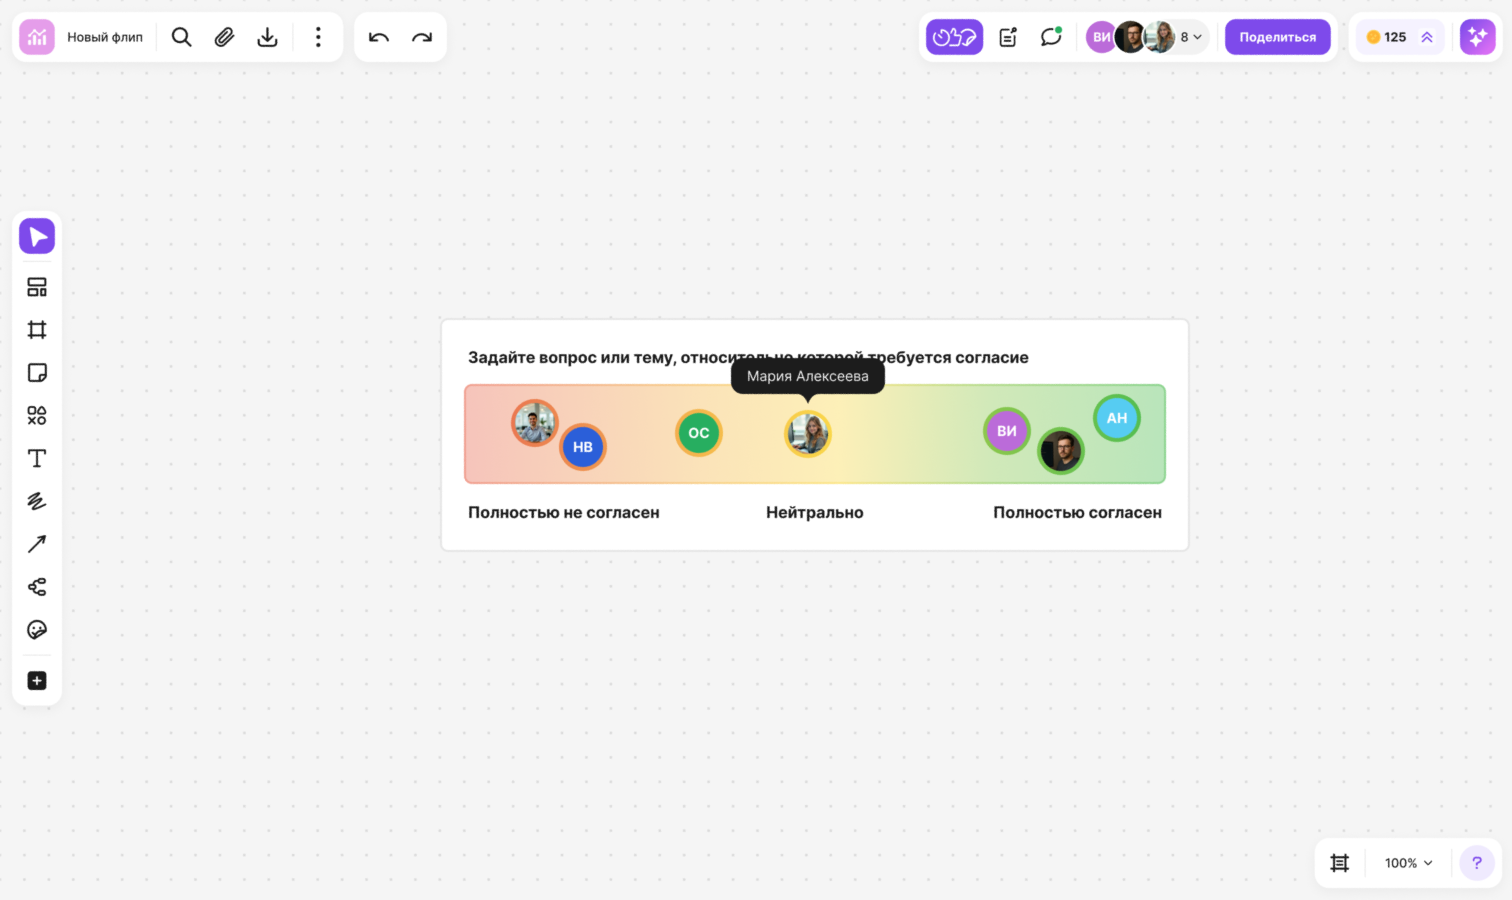Open the three-dot more options menu
This screenshot has height=900, width=1512.
(318, 37)
